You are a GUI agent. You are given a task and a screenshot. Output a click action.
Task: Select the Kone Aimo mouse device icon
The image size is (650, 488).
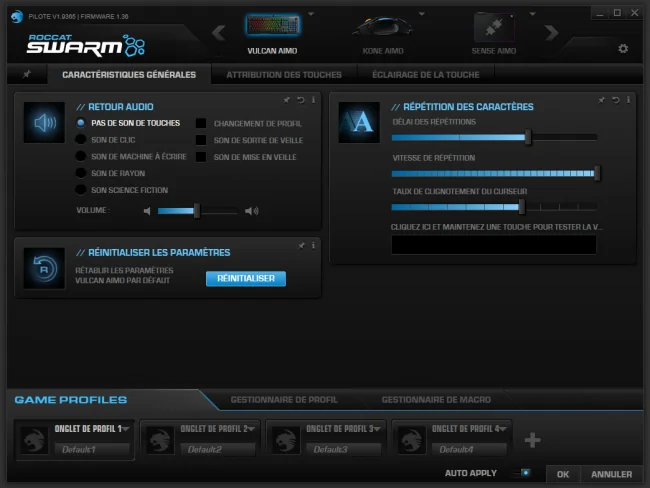pos(383,28)
